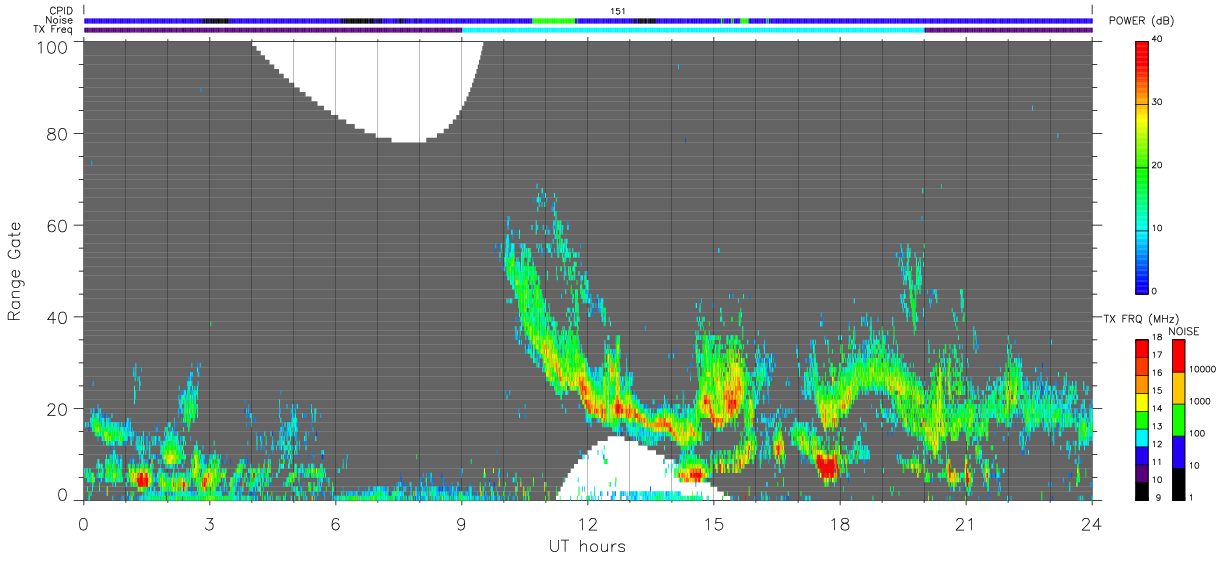Click the Range Gate axis label
1228x567 pixels.
(x=15, y=272)
